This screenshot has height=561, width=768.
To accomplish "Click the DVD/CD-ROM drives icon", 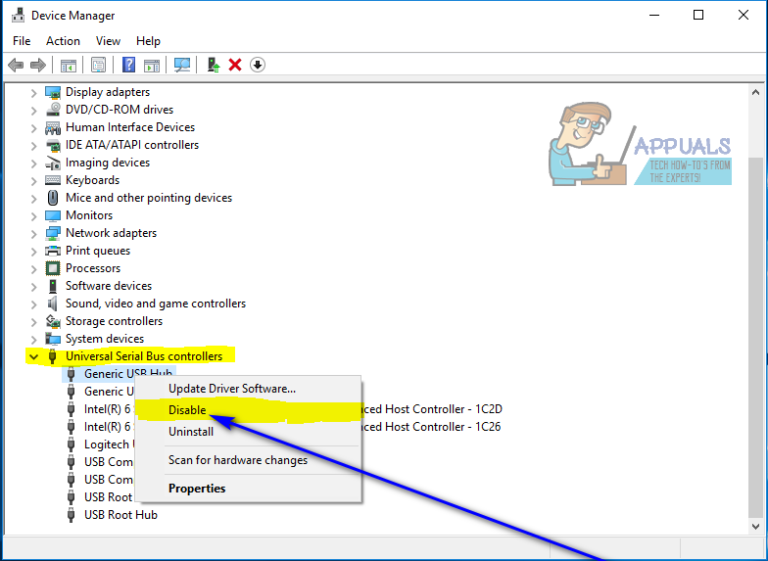I will tap(53, 110).
